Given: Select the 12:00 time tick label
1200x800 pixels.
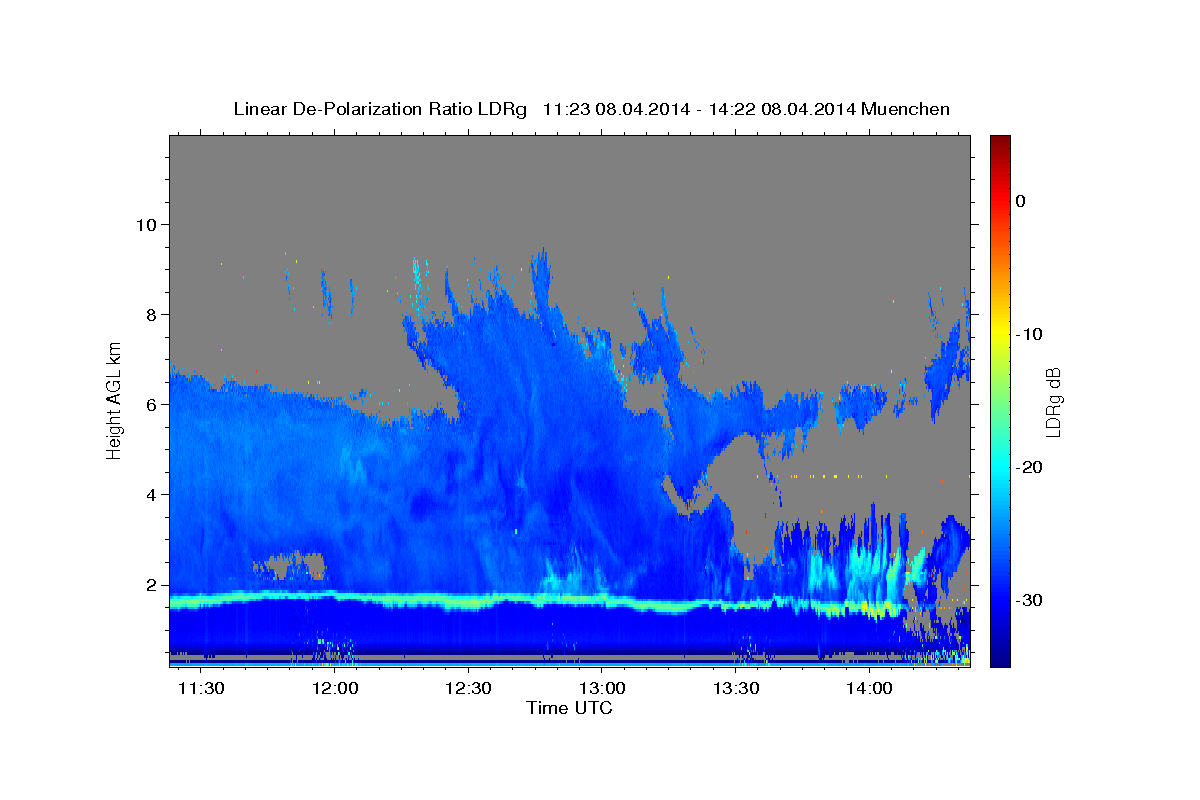Looking at the screenshot, I should pyautogui.click(x=335, y=689).
